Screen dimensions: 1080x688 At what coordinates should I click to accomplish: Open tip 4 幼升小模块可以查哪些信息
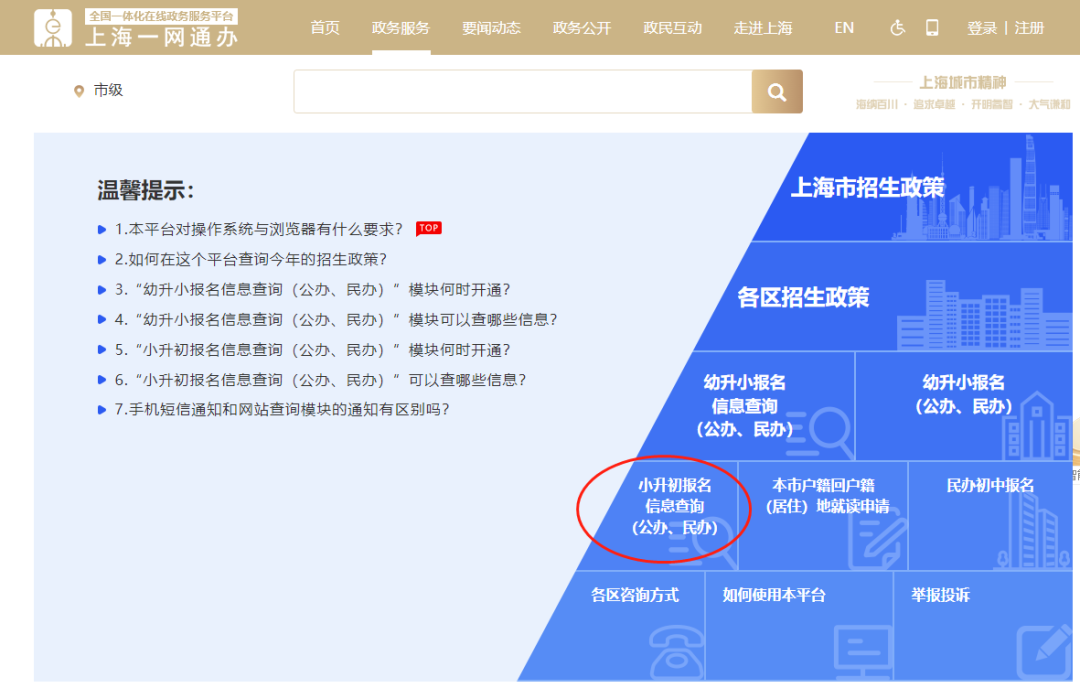point(336,320)
